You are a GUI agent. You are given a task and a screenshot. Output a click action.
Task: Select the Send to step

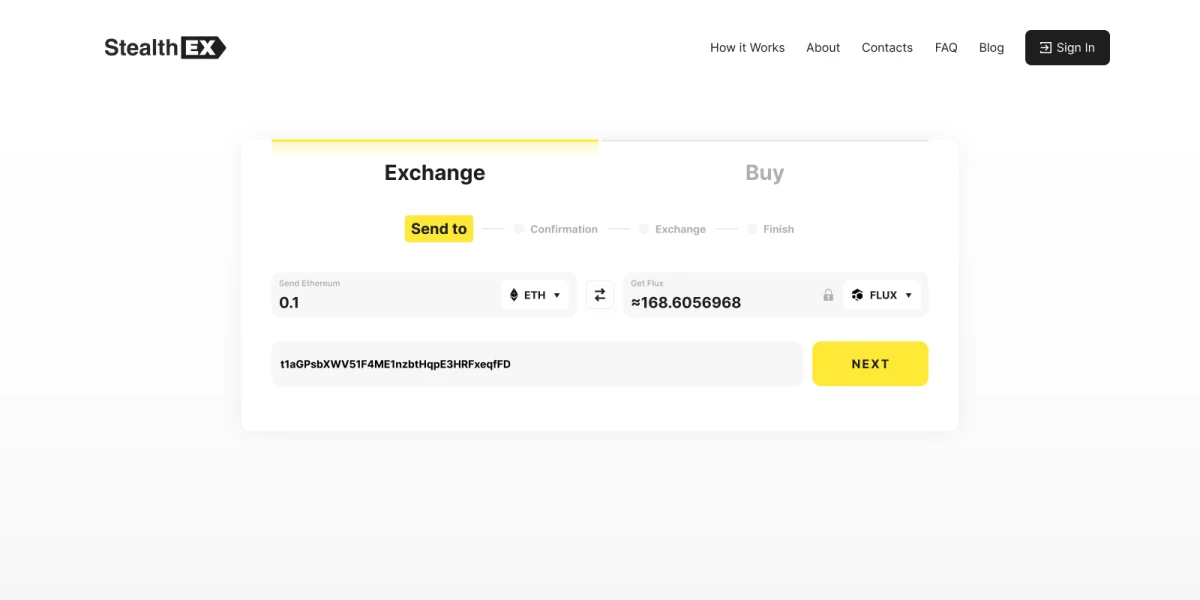[x=439, y=229]
